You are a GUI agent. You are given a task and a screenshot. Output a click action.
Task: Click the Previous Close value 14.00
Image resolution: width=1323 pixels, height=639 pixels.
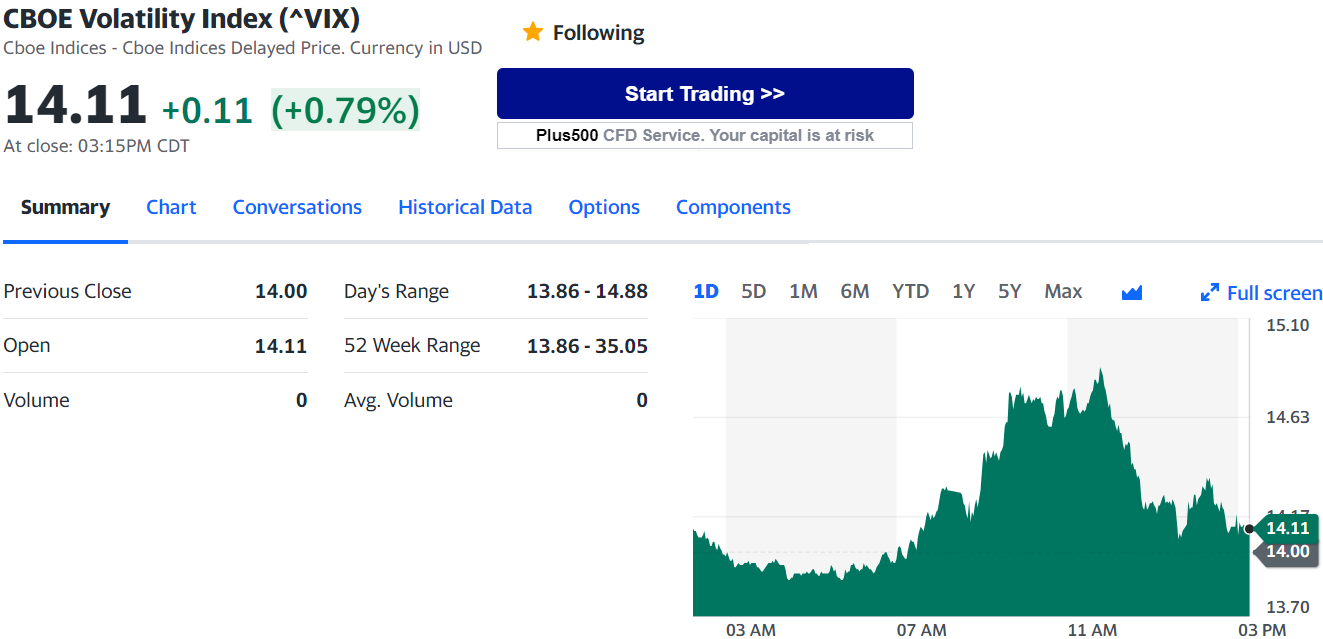click(281, 291)
